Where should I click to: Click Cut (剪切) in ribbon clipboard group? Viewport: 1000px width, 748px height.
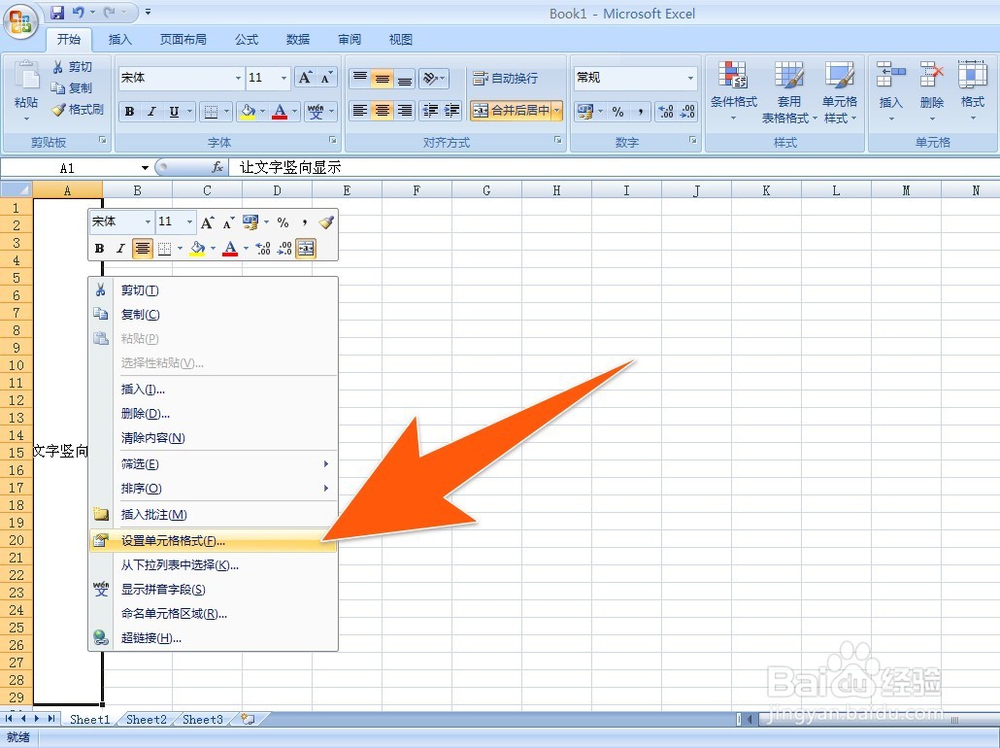(72, 67)
